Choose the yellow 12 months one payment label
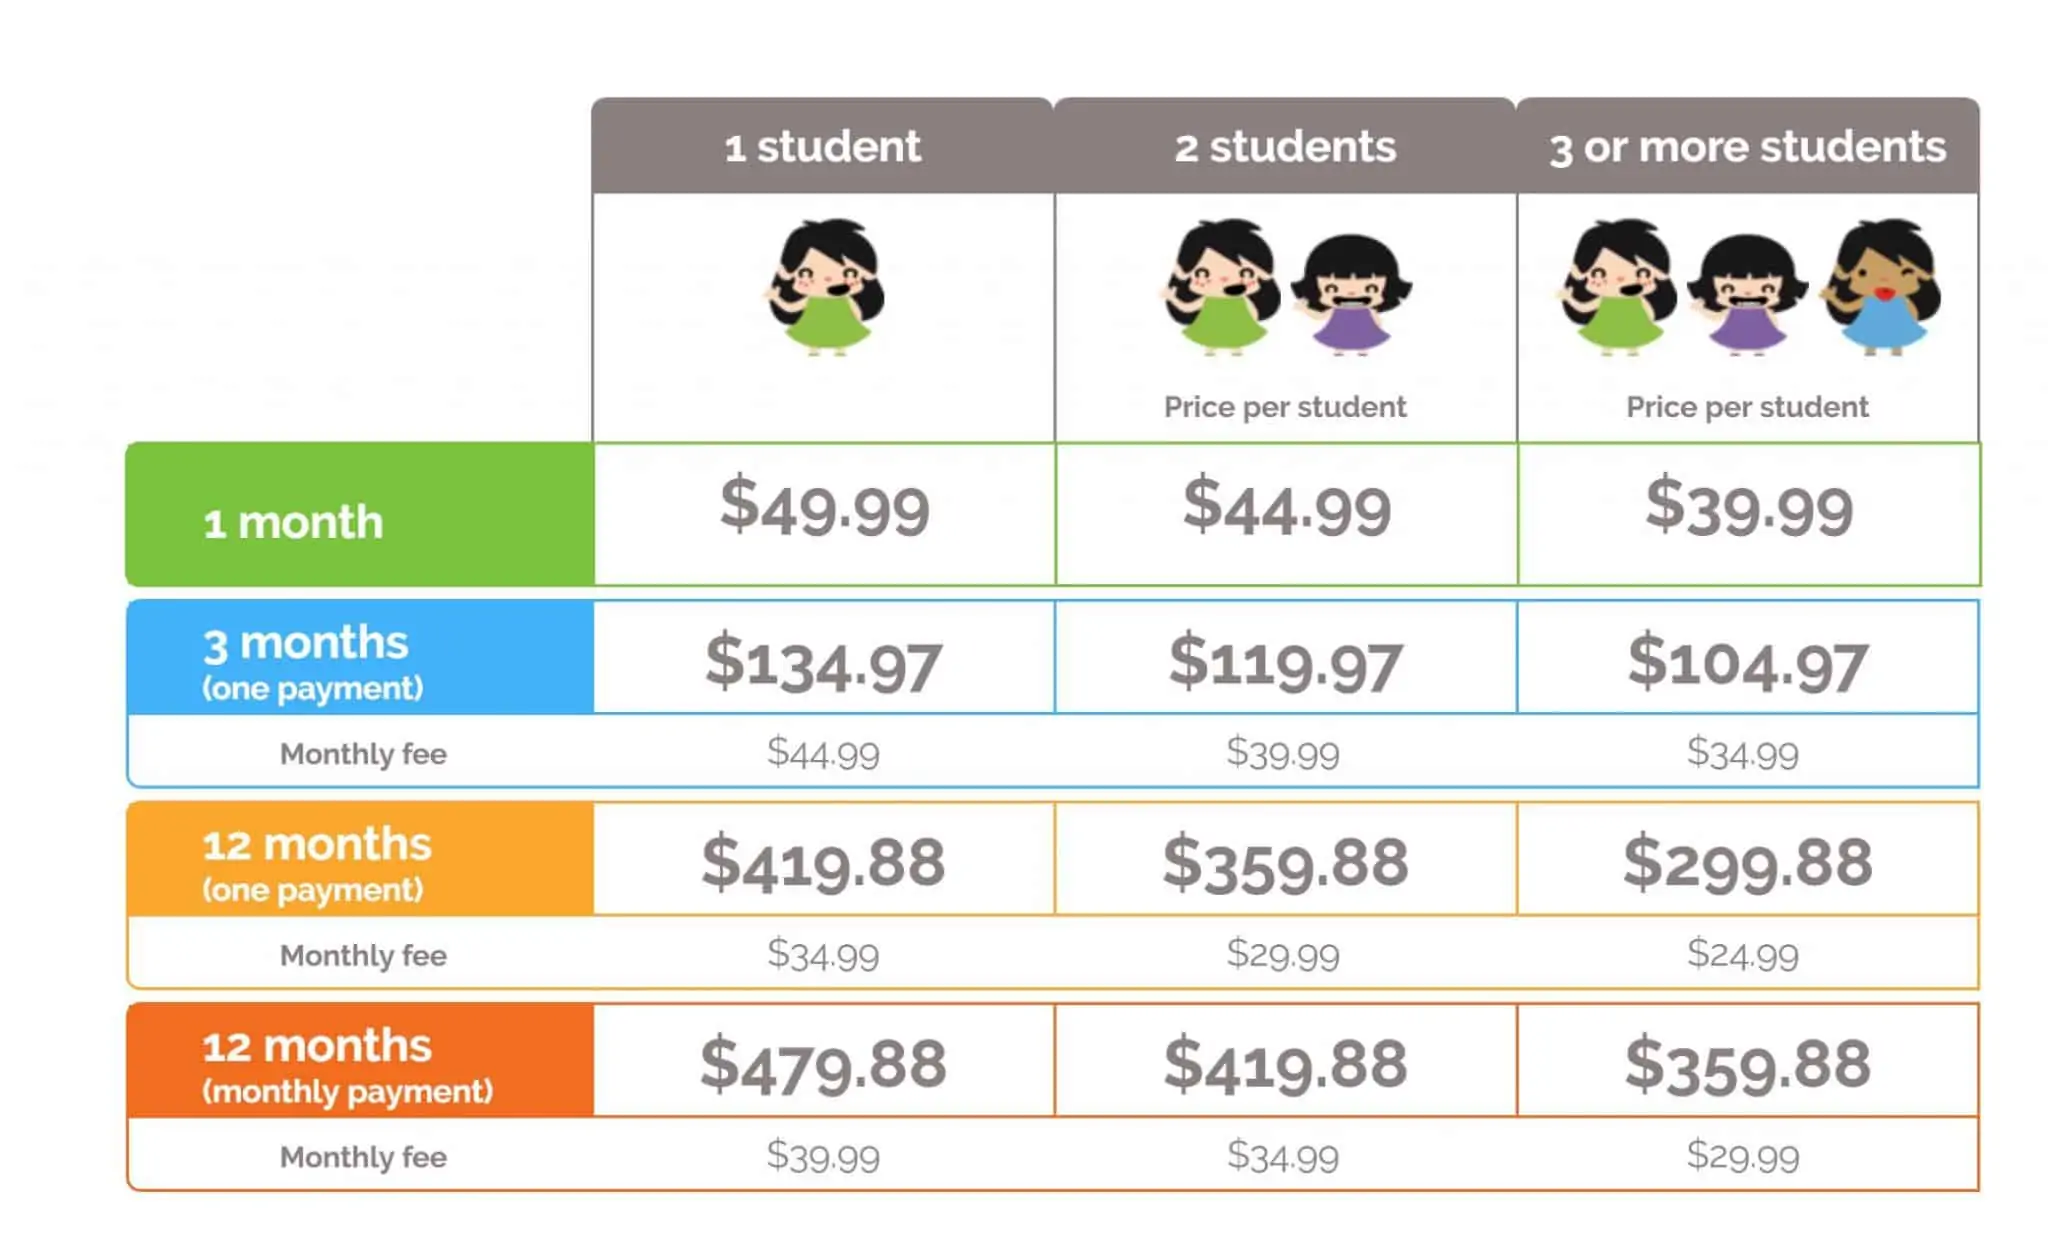 360,859
